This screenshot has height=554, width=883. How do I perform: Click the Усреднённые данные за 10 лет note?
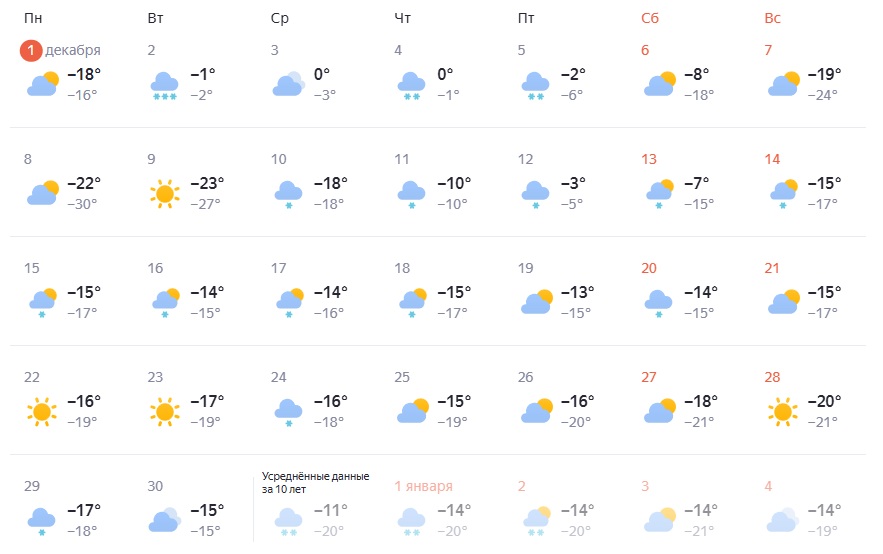coord(316,483)
